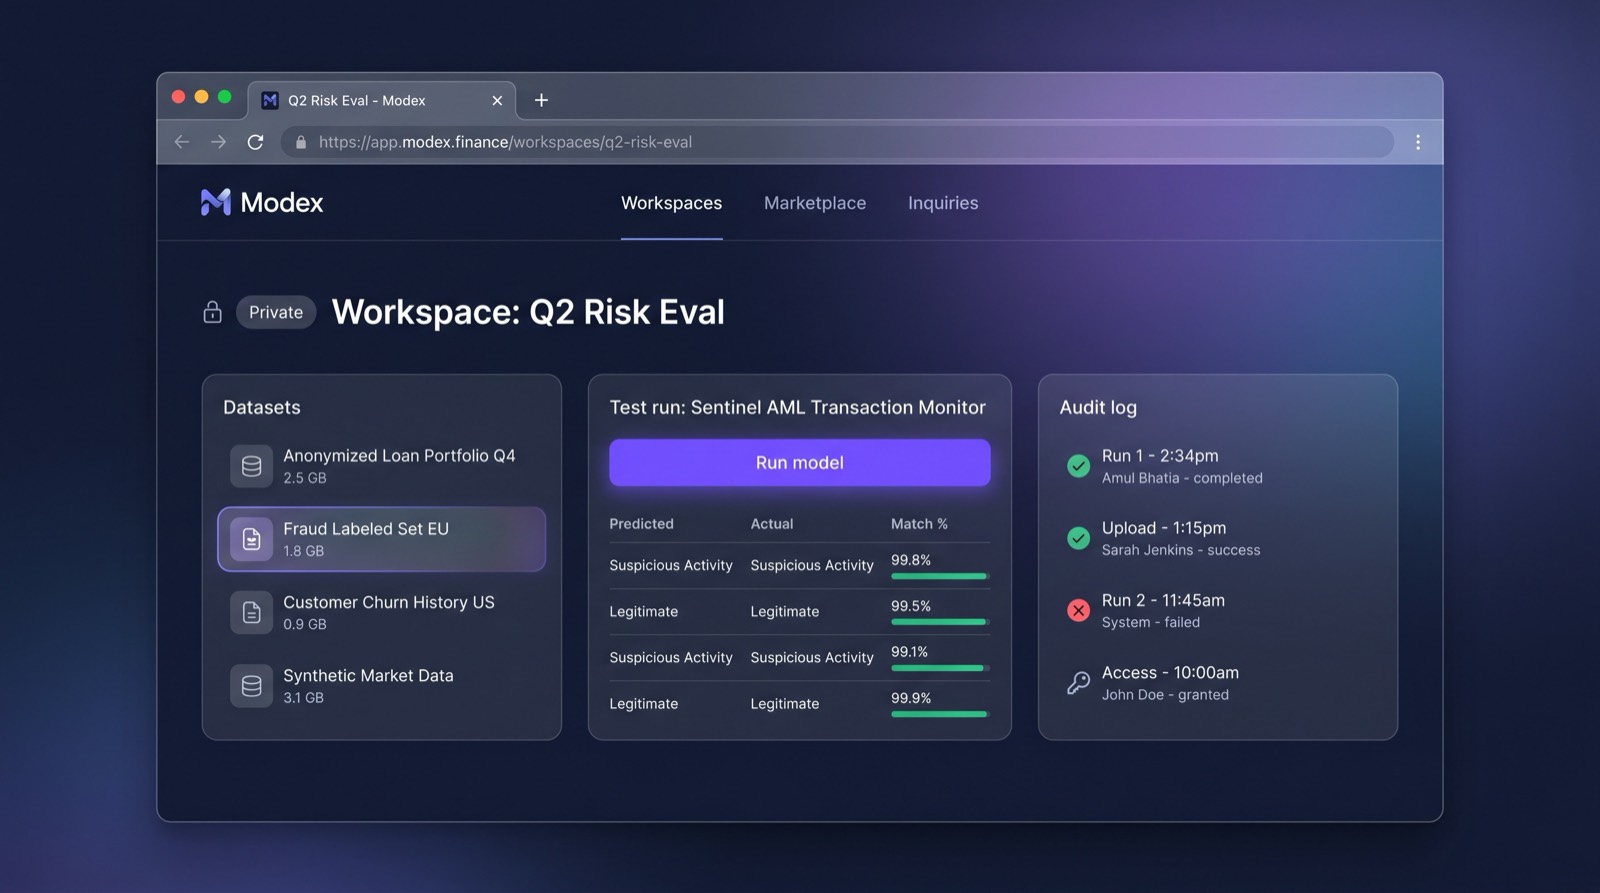
Task: Select Anonymized Loan Portfolio Q4 dataset
Action: pos(382,466)
